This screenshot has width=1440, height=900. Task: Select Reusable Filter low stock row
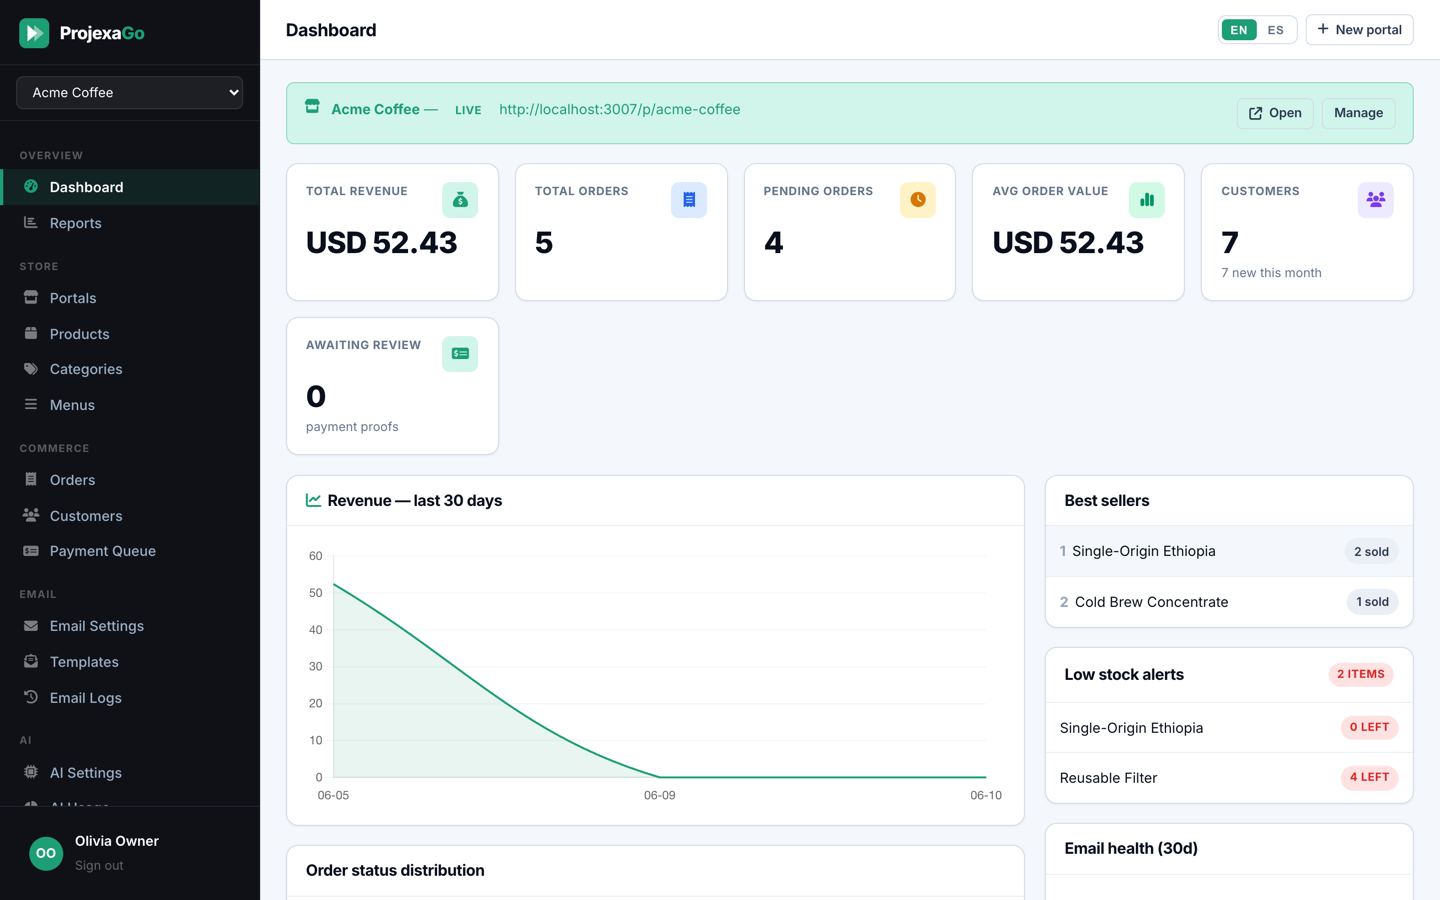tap(1229, 778)
